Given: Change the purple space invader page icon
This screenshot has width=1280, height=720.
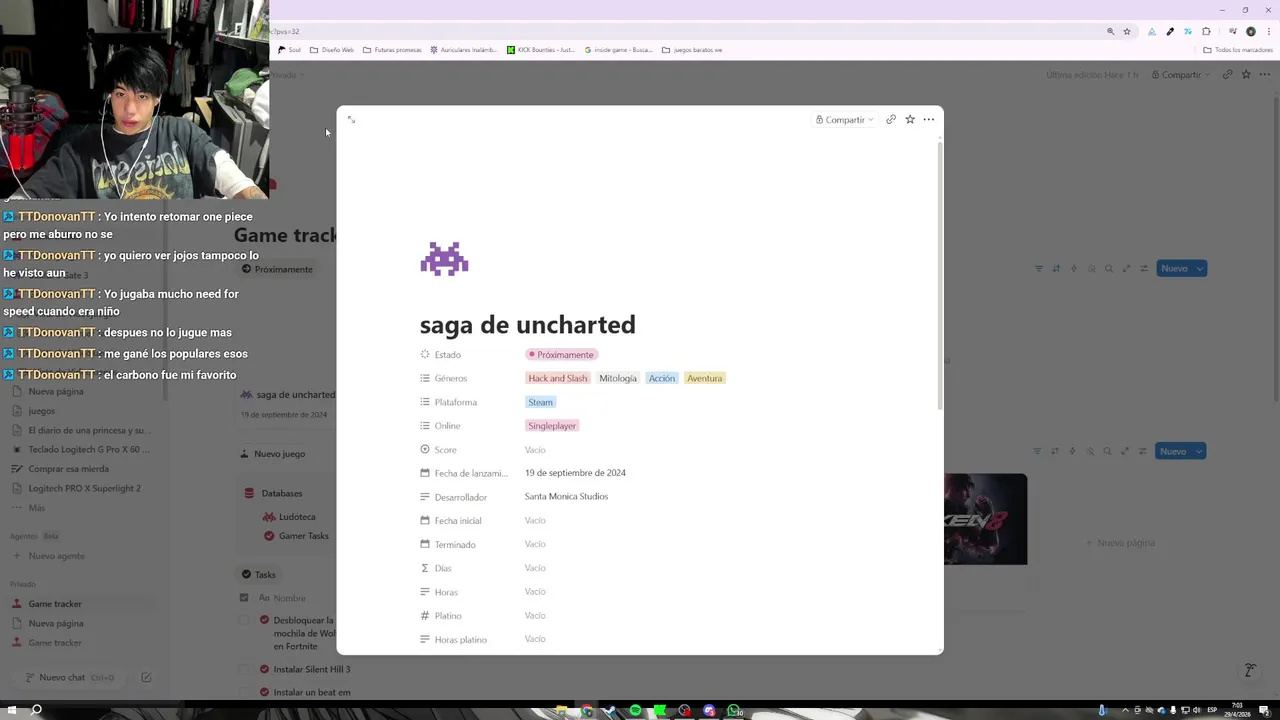Looking at the screenshot, I should pos(444,259).
